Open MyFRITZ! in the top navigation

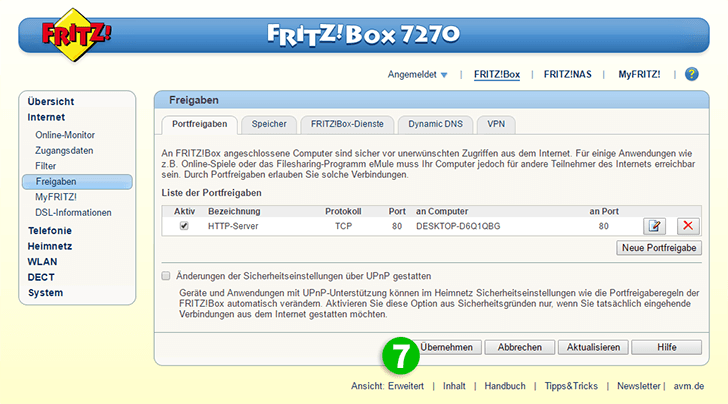(639, 74)
